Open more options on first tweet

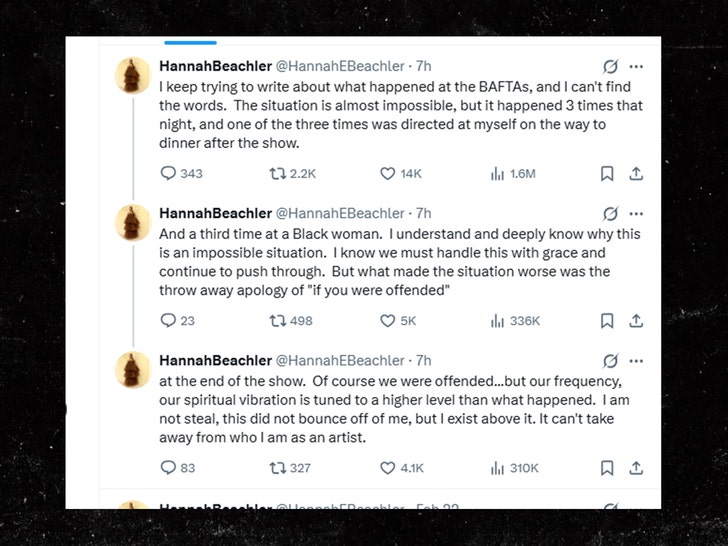click(x=636, y=66)
